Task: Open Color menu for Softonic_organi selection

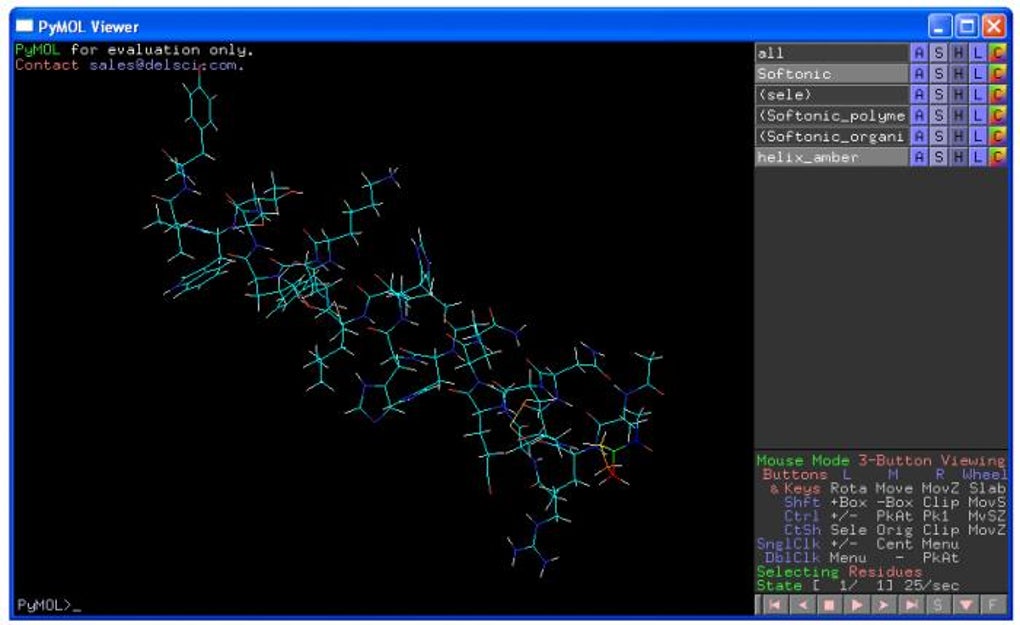Action: (997, 136)
